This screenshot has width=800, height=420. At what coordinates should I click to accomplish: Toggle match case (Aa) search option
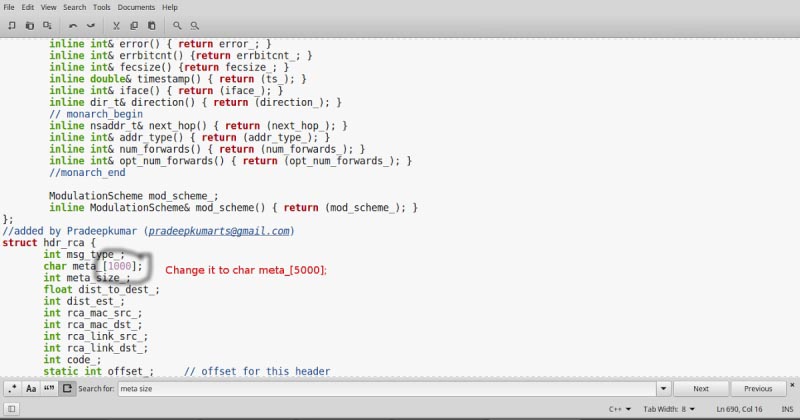pos(31,388)
